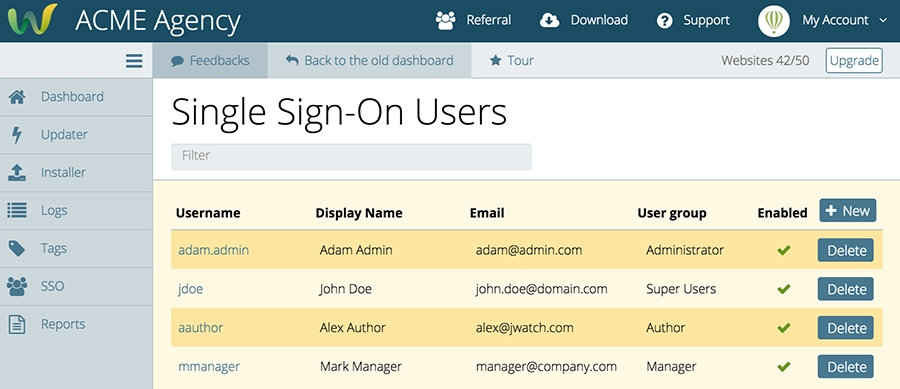Toggle enabled checkmark for mmanager
This screenshot has width=900, height=389.
pos(783,366)
